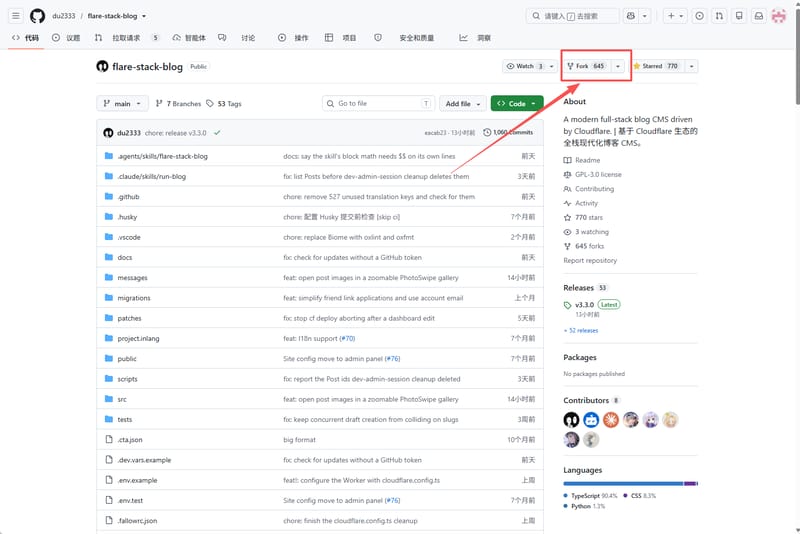Screen dimensions: 800x534
Task: Click the GitHub logo home icon
Action: pos(37,16)
